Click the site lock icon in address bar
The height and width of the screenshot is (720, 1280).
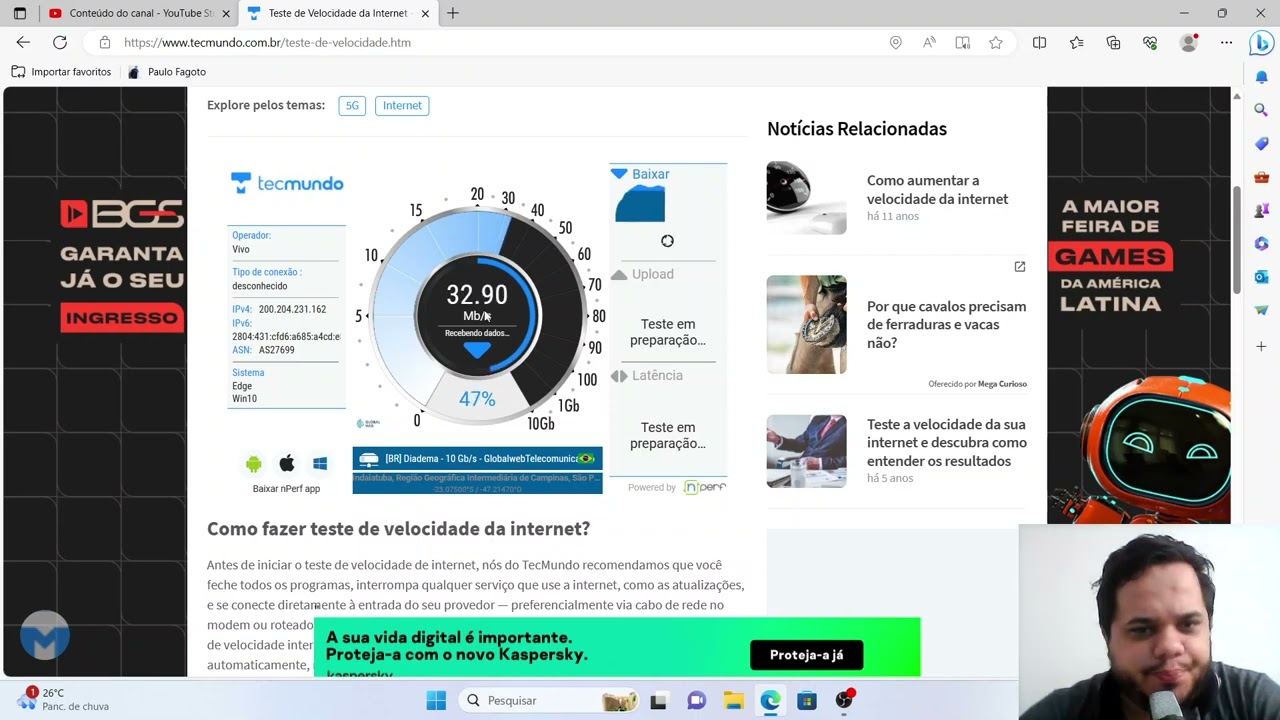[x=104, y=42]
